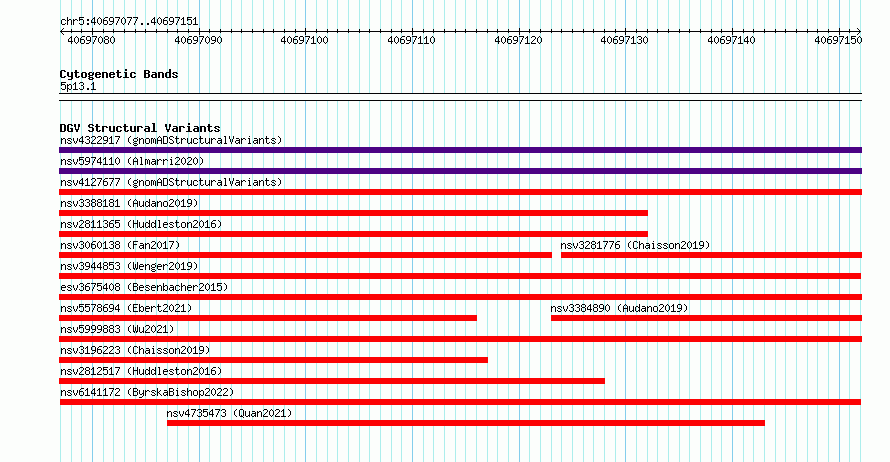Click ruler position 40697100
The height and width of the screenshot is (462, 890).
(x=305, y=40)
